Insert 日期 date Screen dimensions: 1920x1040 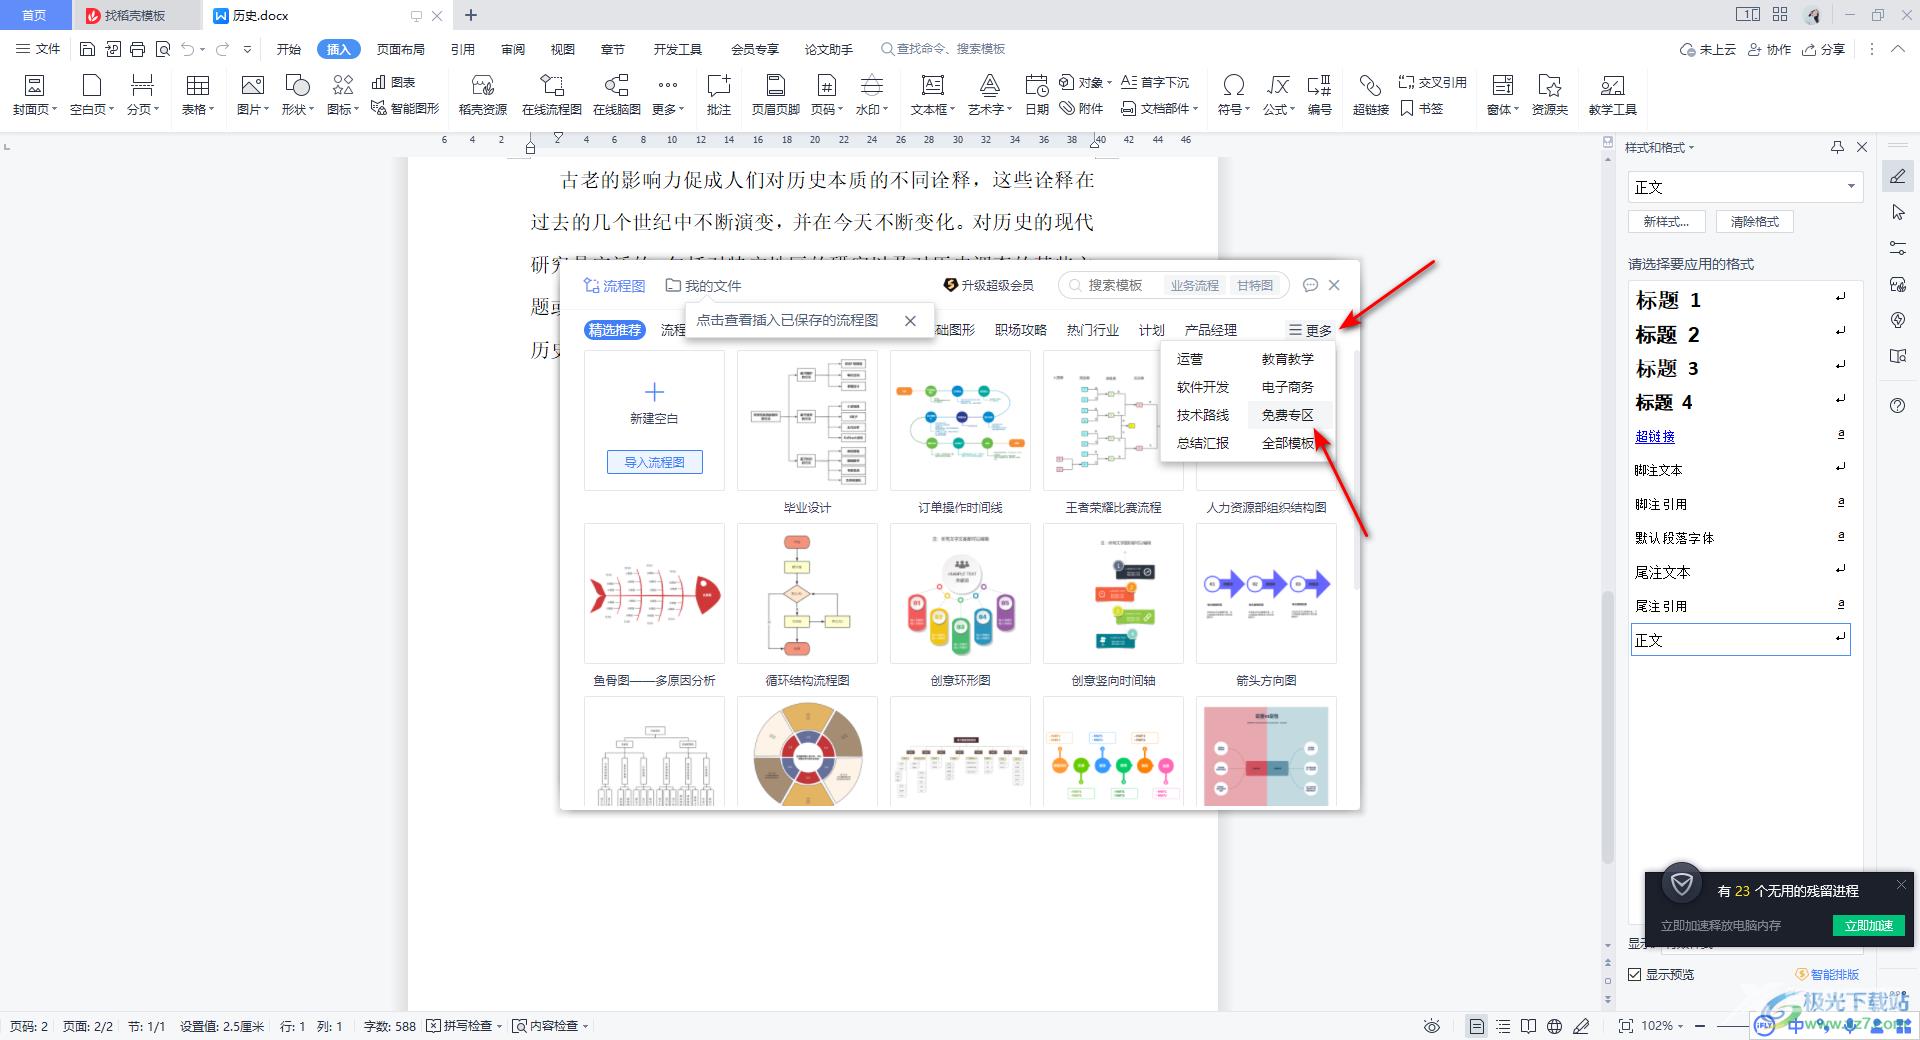point(1037,95)
